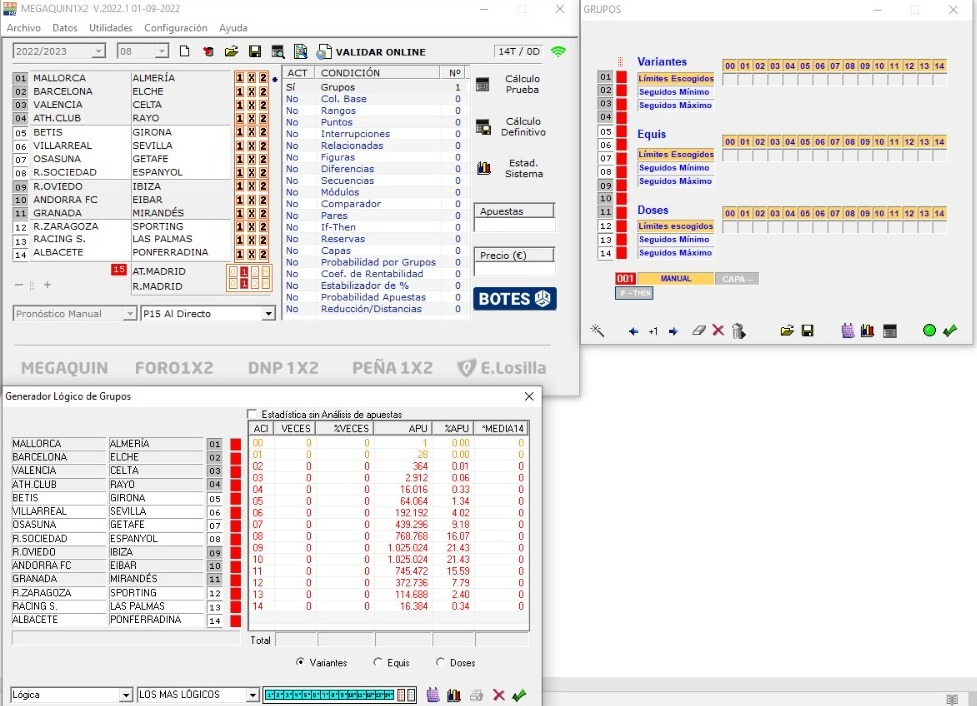Image resolution: width=977 pixels, height=706 pixels.
Task: Click the 'If-Then' condition row
Action: tap(374, 227)
